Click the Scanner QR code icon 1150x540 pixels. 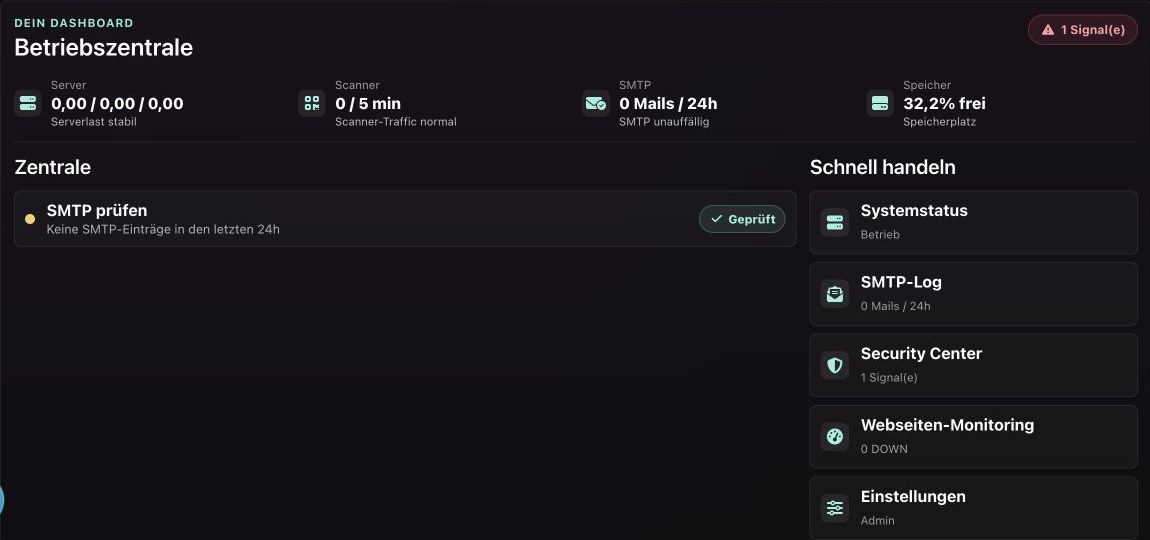312,103
